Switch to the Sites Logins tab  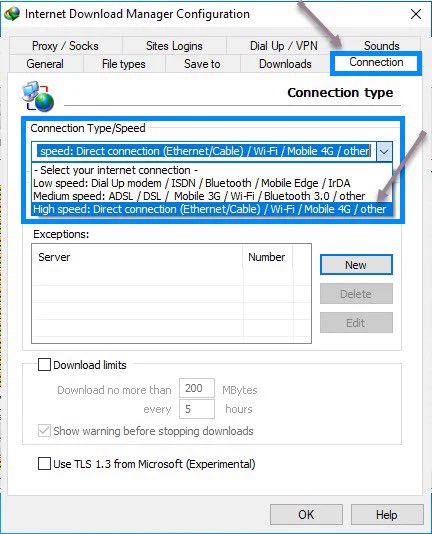[174, 46]
